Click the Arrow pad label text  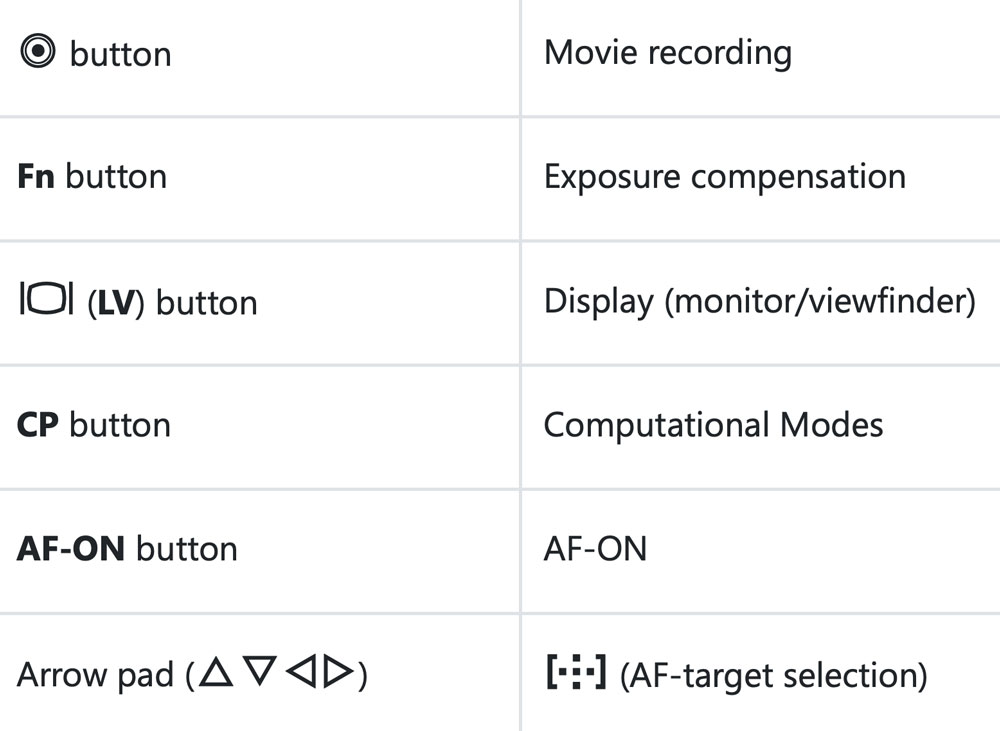pyautogui.click(x=97, y=675)
